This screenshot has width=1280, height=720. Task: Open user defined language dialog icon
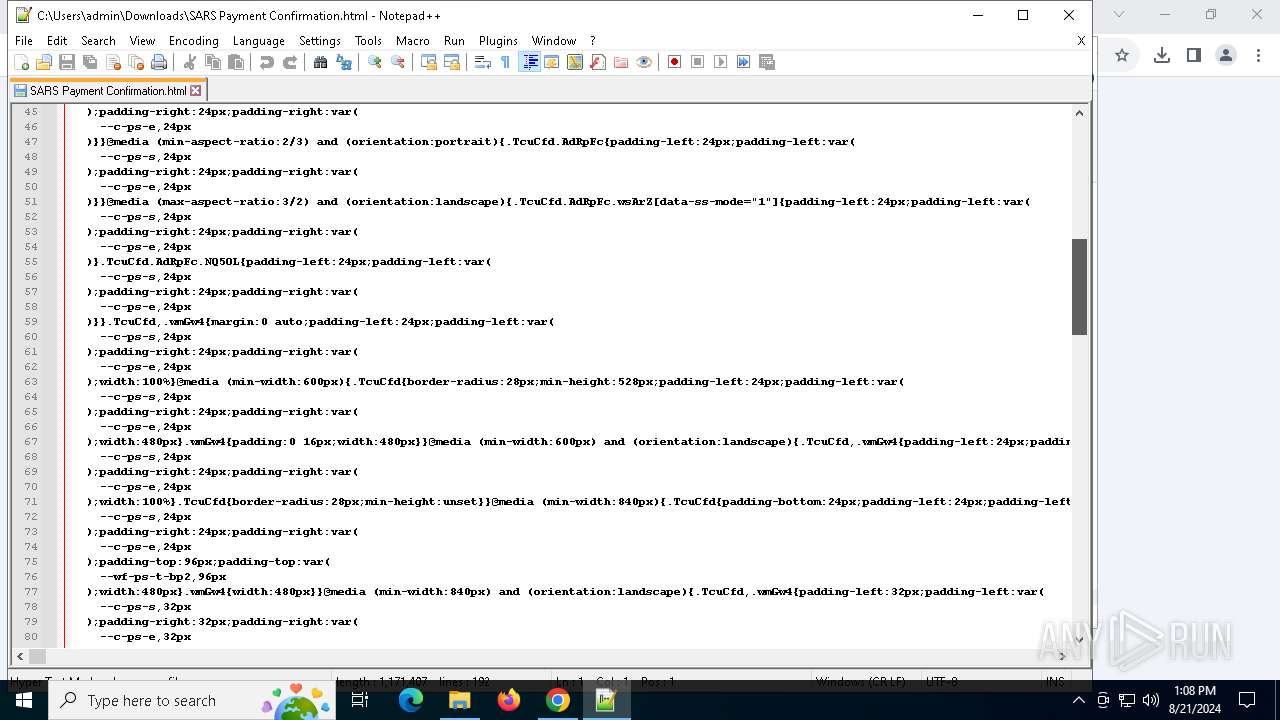click(x=552, y=62)
